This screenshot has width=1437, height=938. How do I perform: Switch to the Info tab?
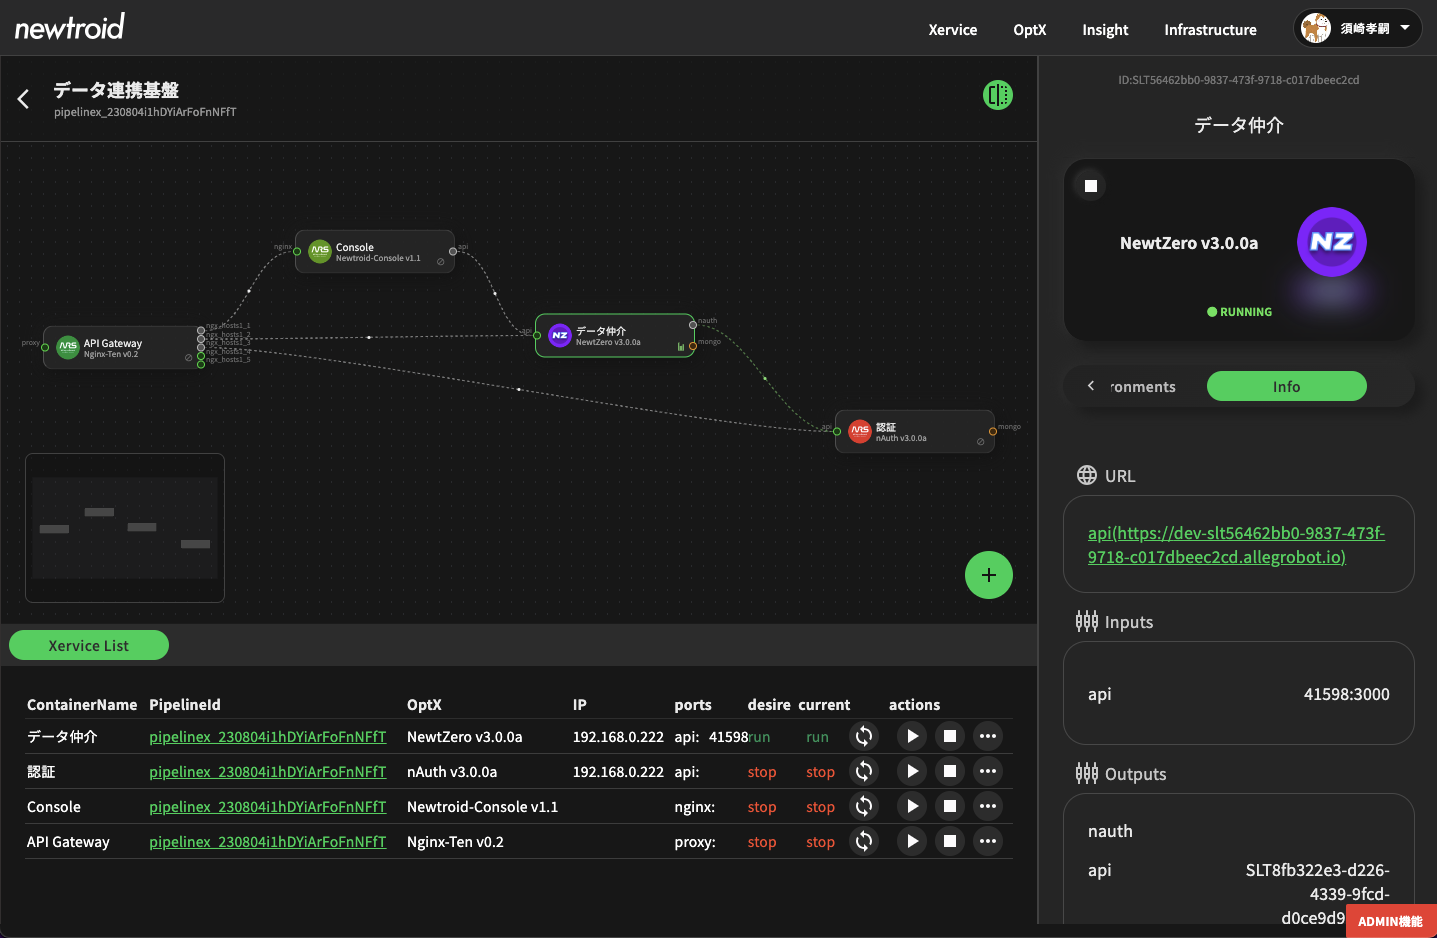(x=1286, y=386)
